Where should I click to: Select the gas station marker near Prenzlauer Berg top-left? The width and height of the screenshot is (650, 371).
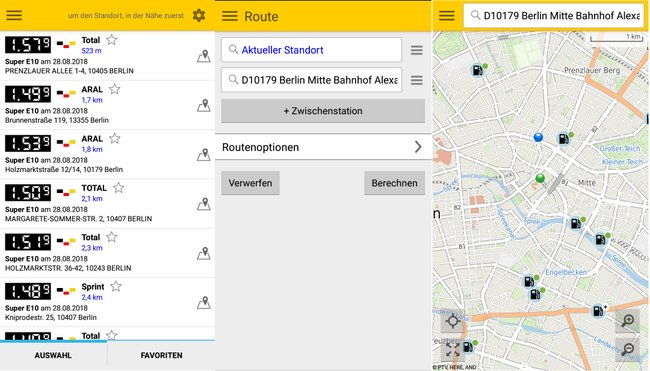478,70
